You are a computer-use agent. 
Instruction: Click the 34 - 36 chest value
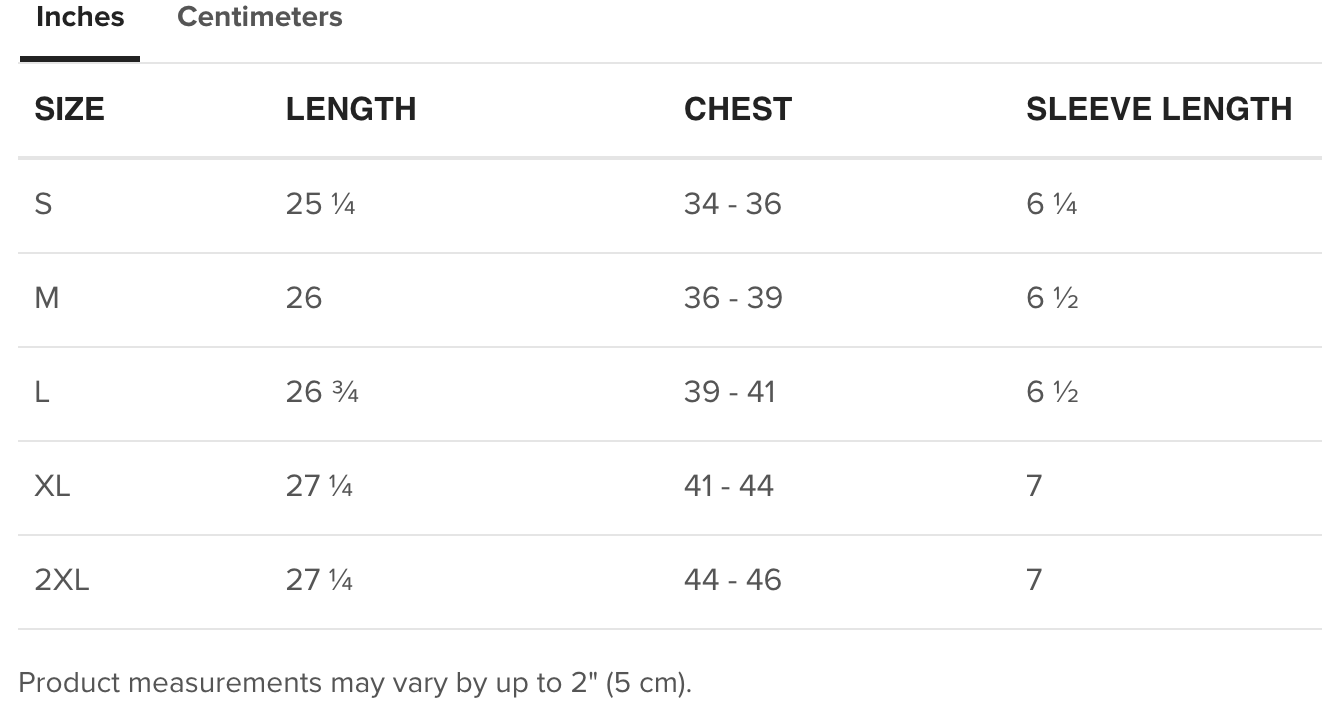point(733,204)
